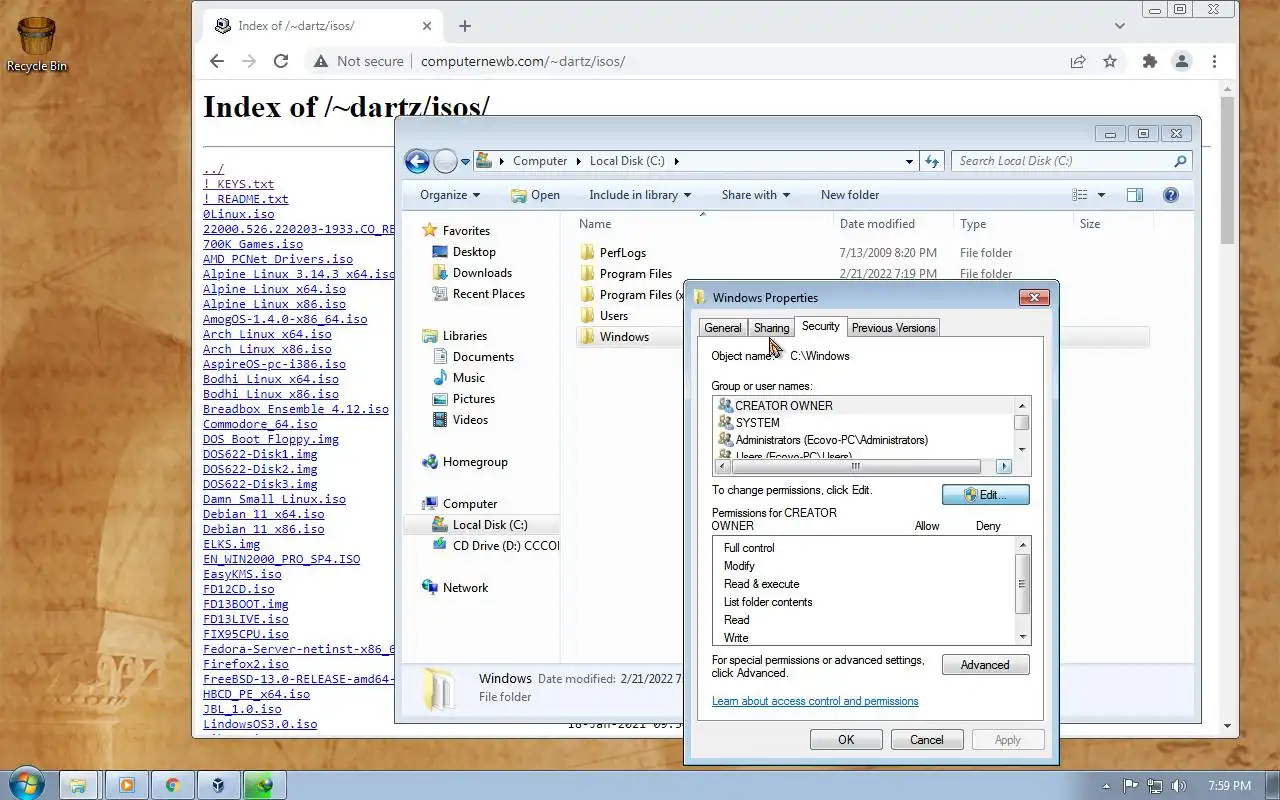Click New folder in Explorer toolbar
Screen dimensions: 1280x800
coord(850,195)
